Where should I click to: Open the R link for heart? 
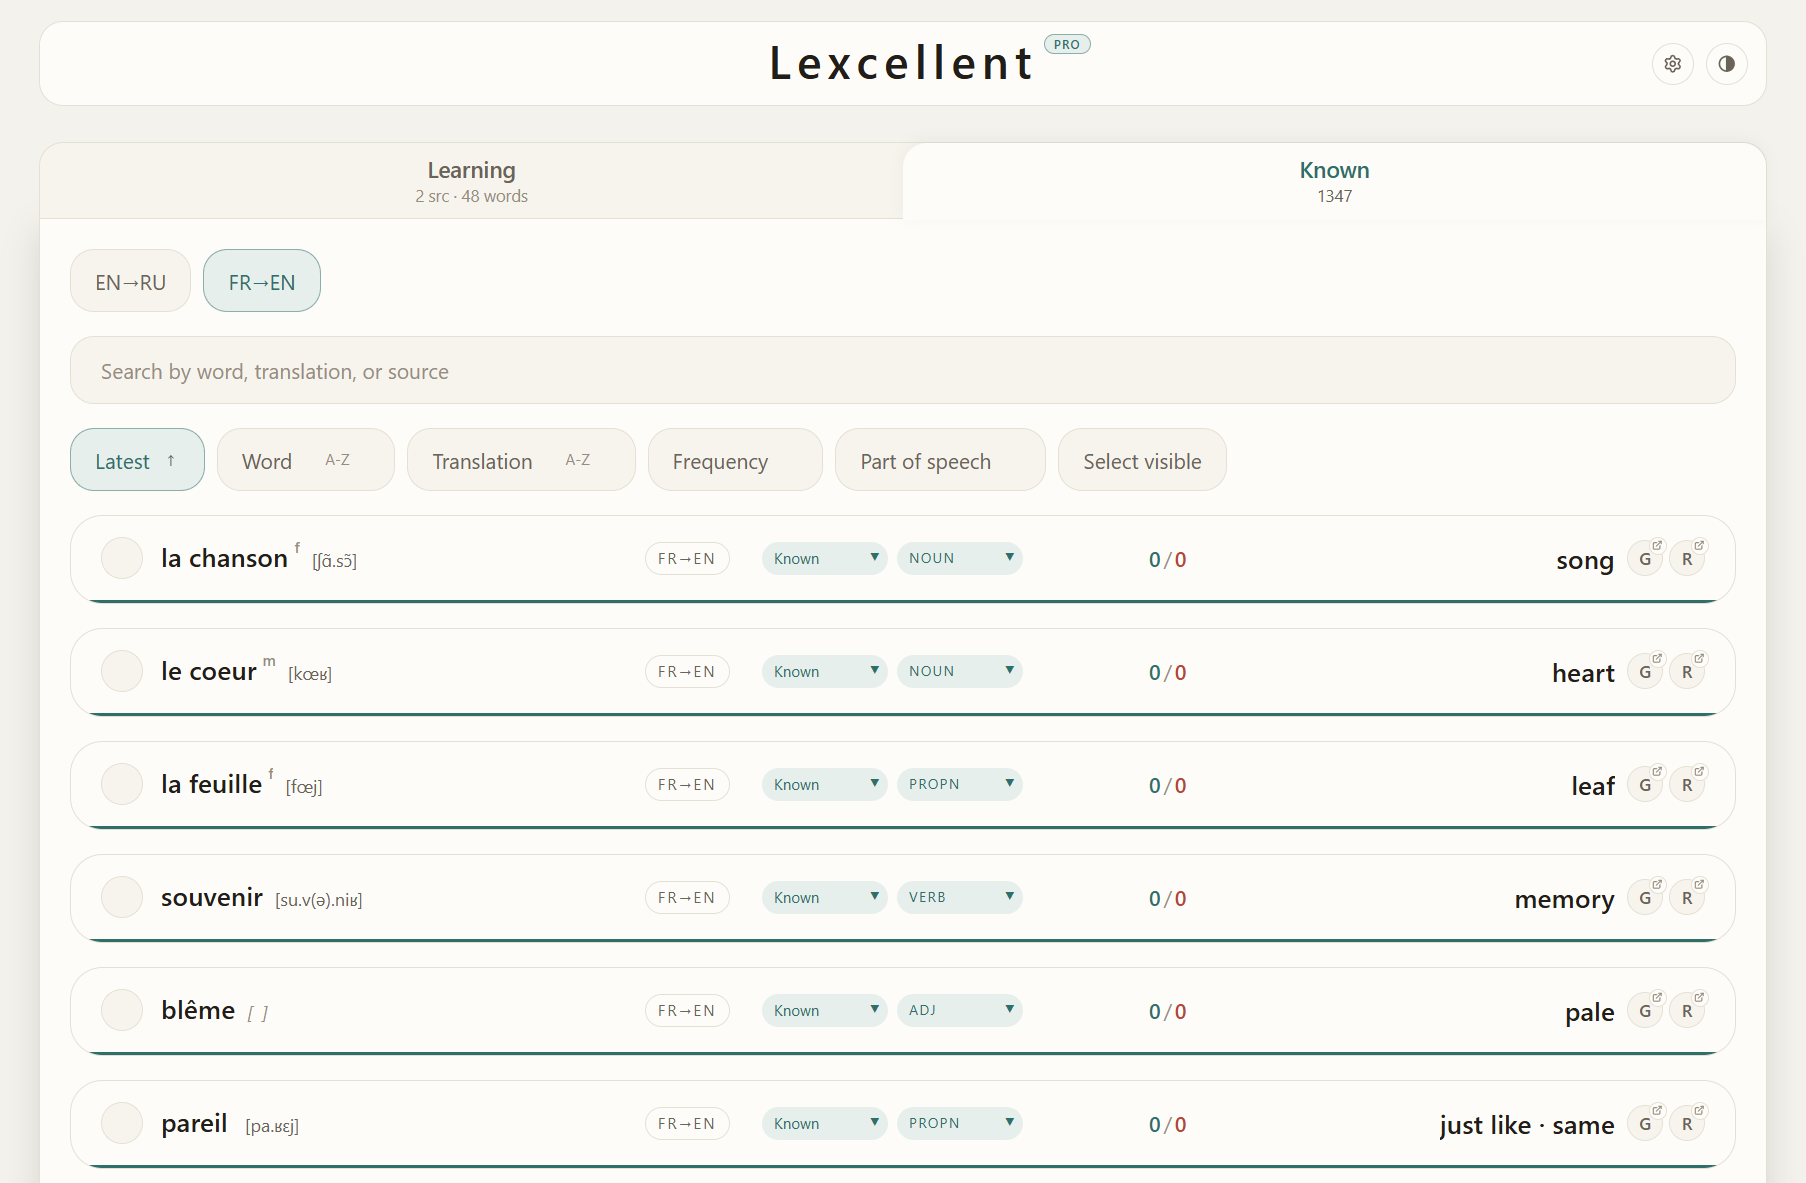point(1687,672)
